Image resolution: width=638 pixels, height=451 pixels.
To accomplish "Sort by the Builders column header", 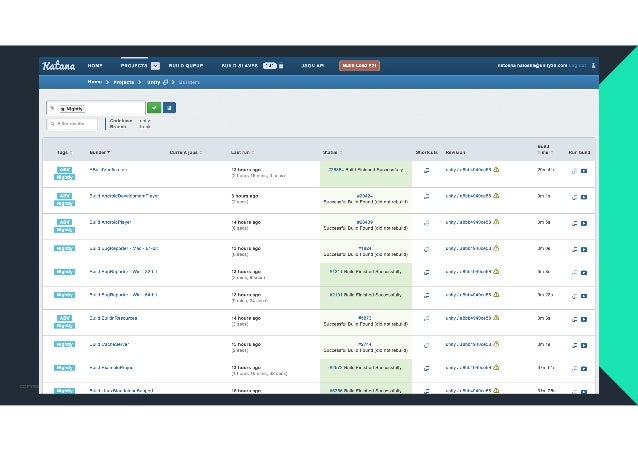I will (x=100, y=152).
